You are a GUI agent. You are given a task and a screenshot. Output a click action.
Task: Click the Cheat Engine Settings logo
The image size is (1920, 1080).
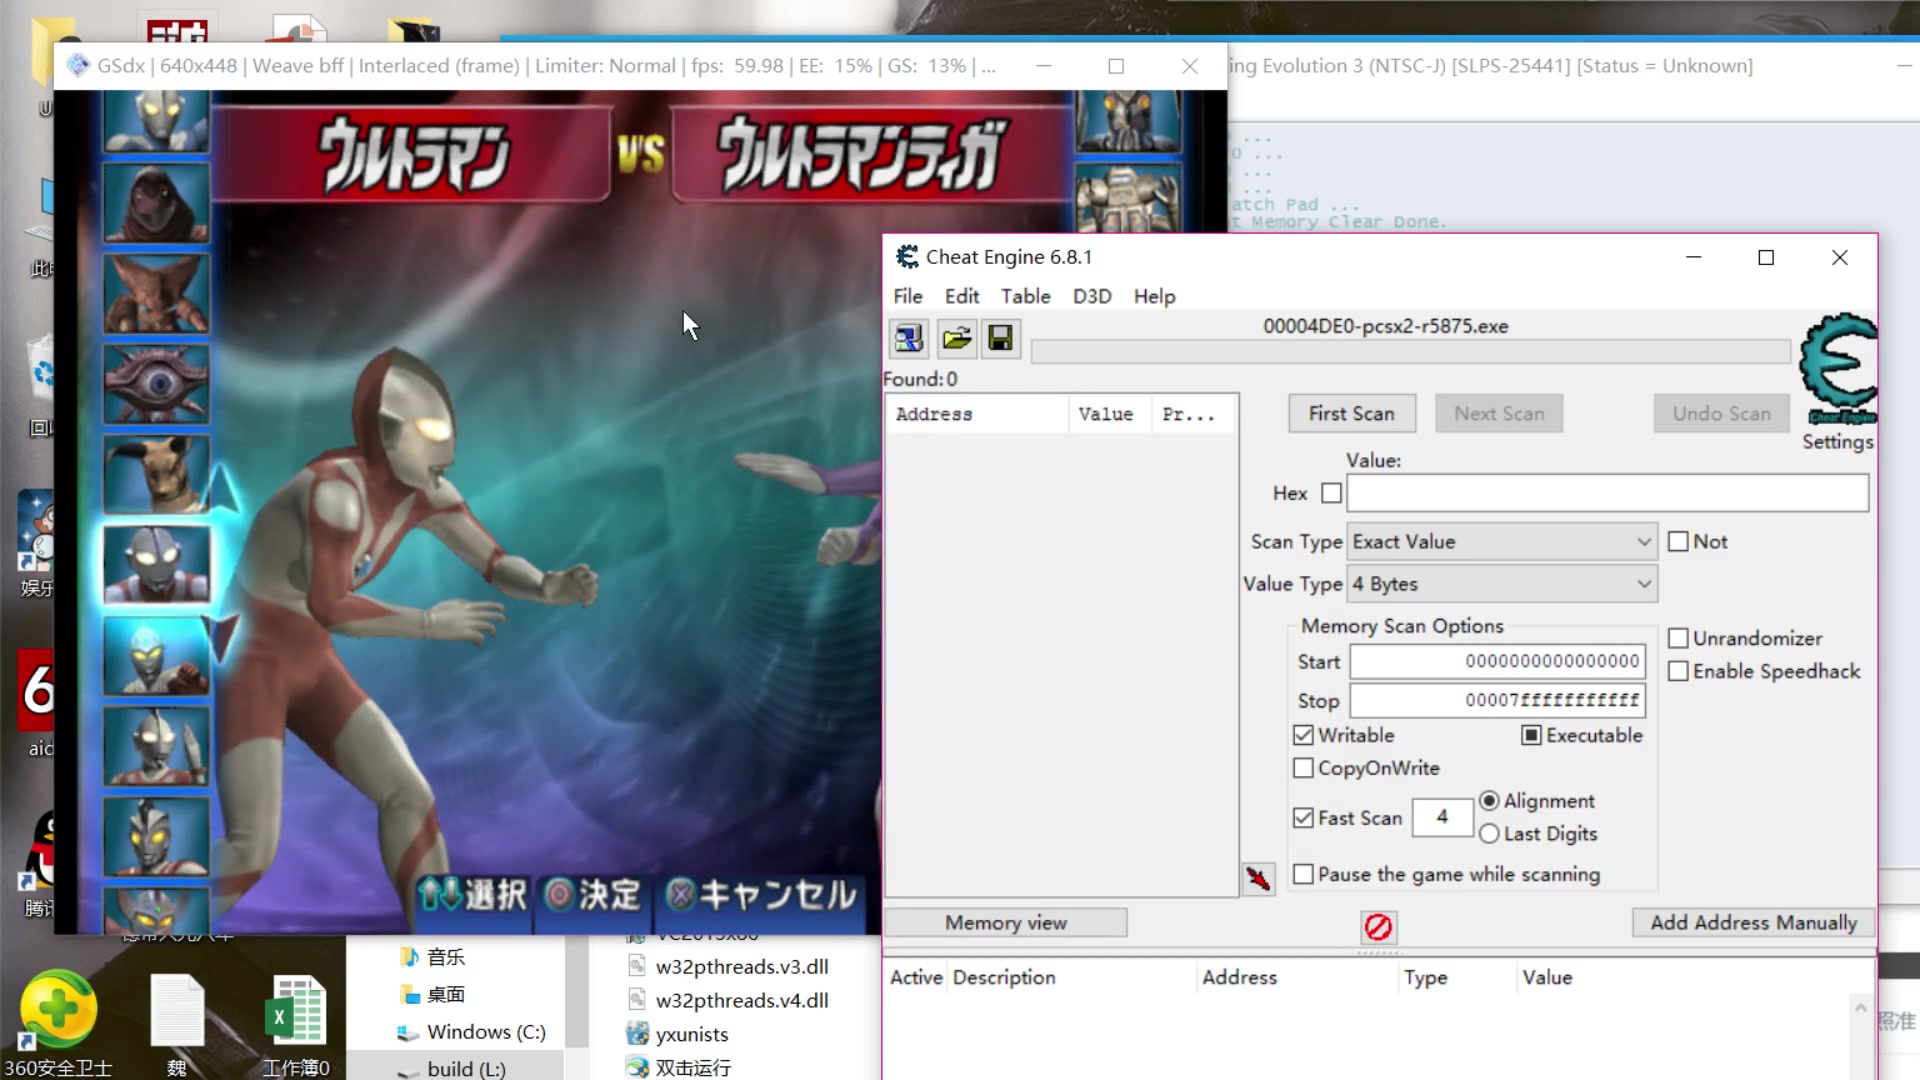pyautogui.click(x=1838, y=370)
